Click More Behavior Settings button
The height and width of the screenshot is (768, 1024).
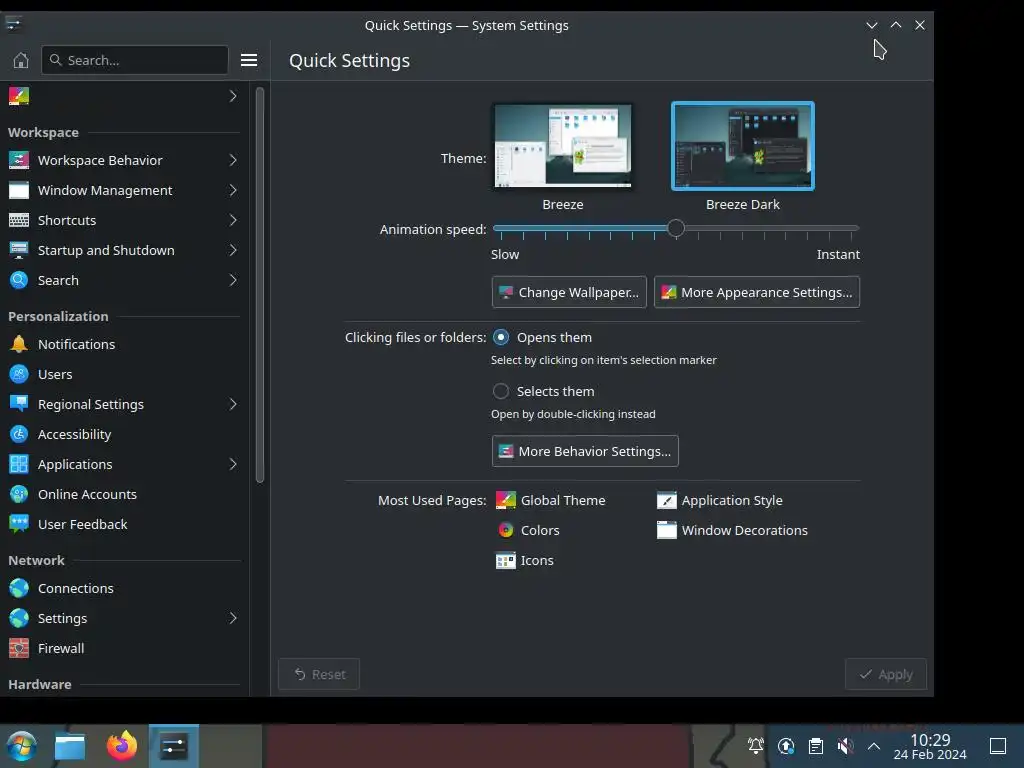pyautogui.click(x=585, y=451)
